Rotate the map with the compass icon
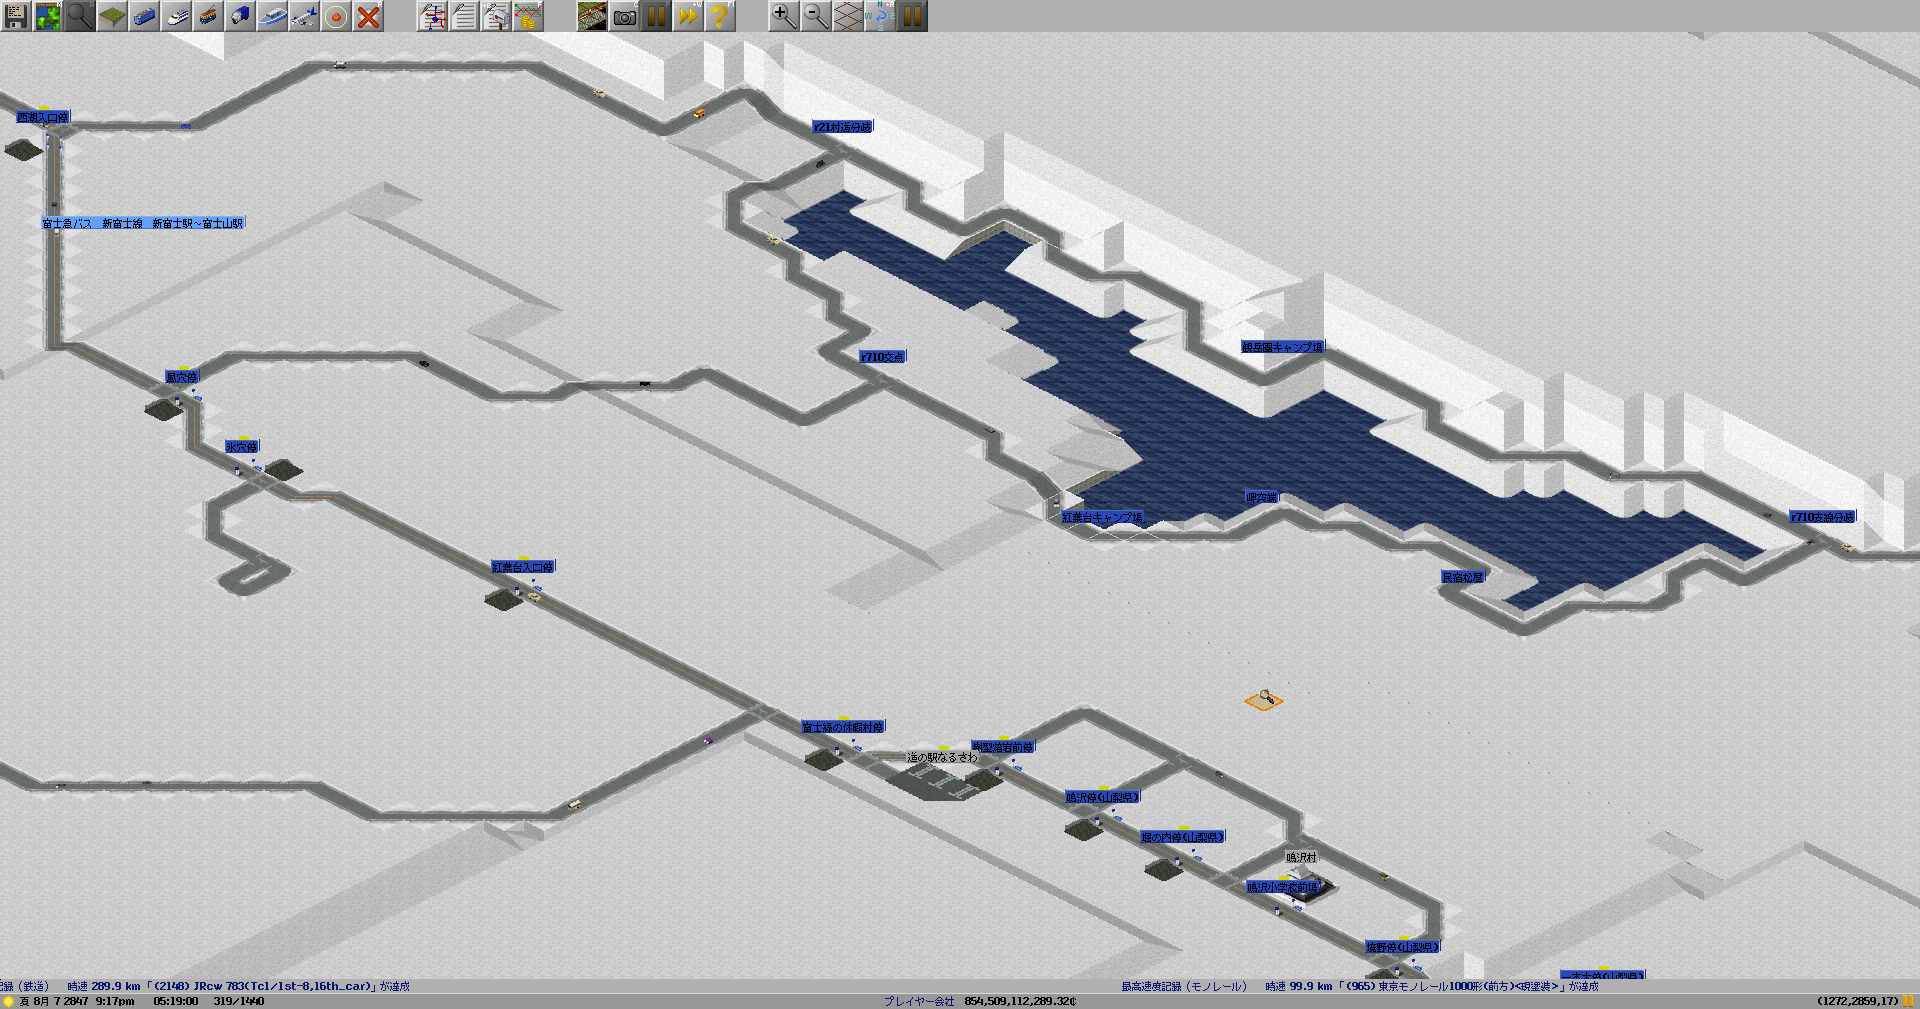1920x1009 pixels. pos(880,16)
